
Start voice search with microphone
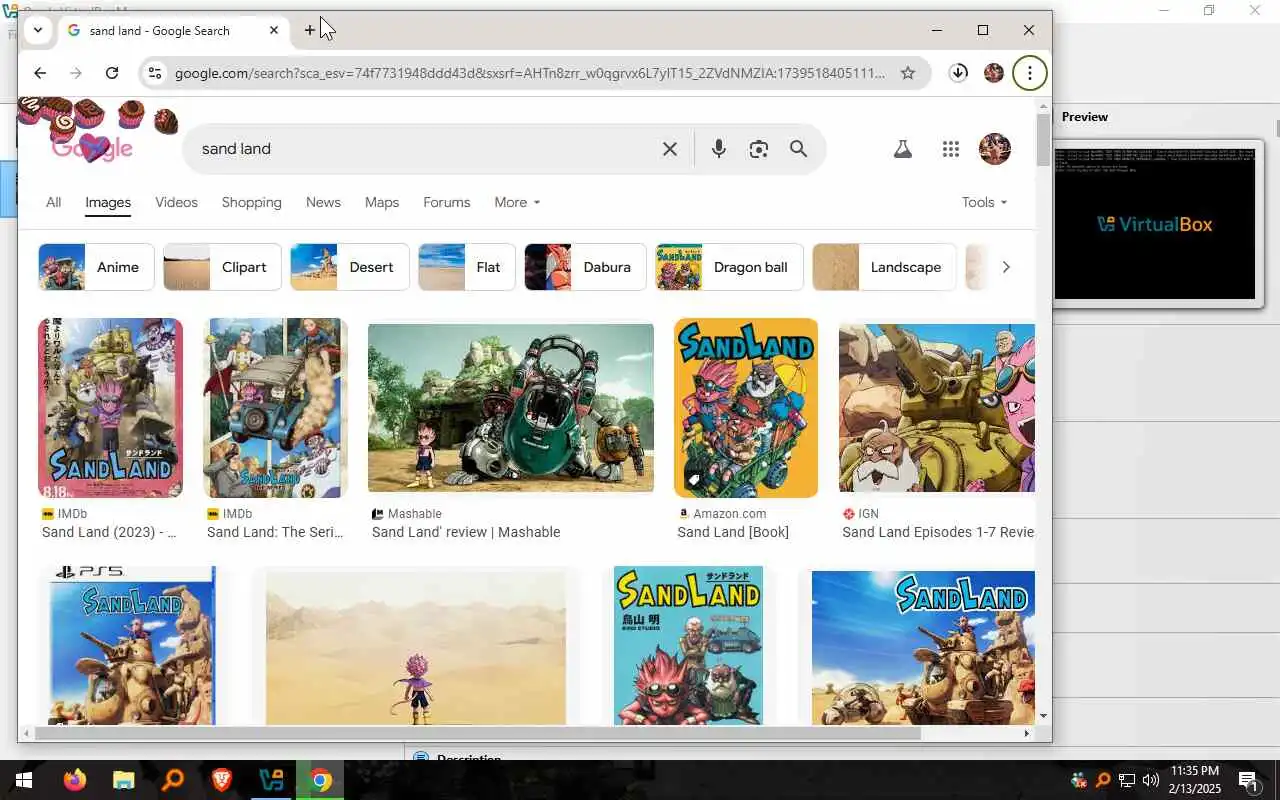point(718,149)
